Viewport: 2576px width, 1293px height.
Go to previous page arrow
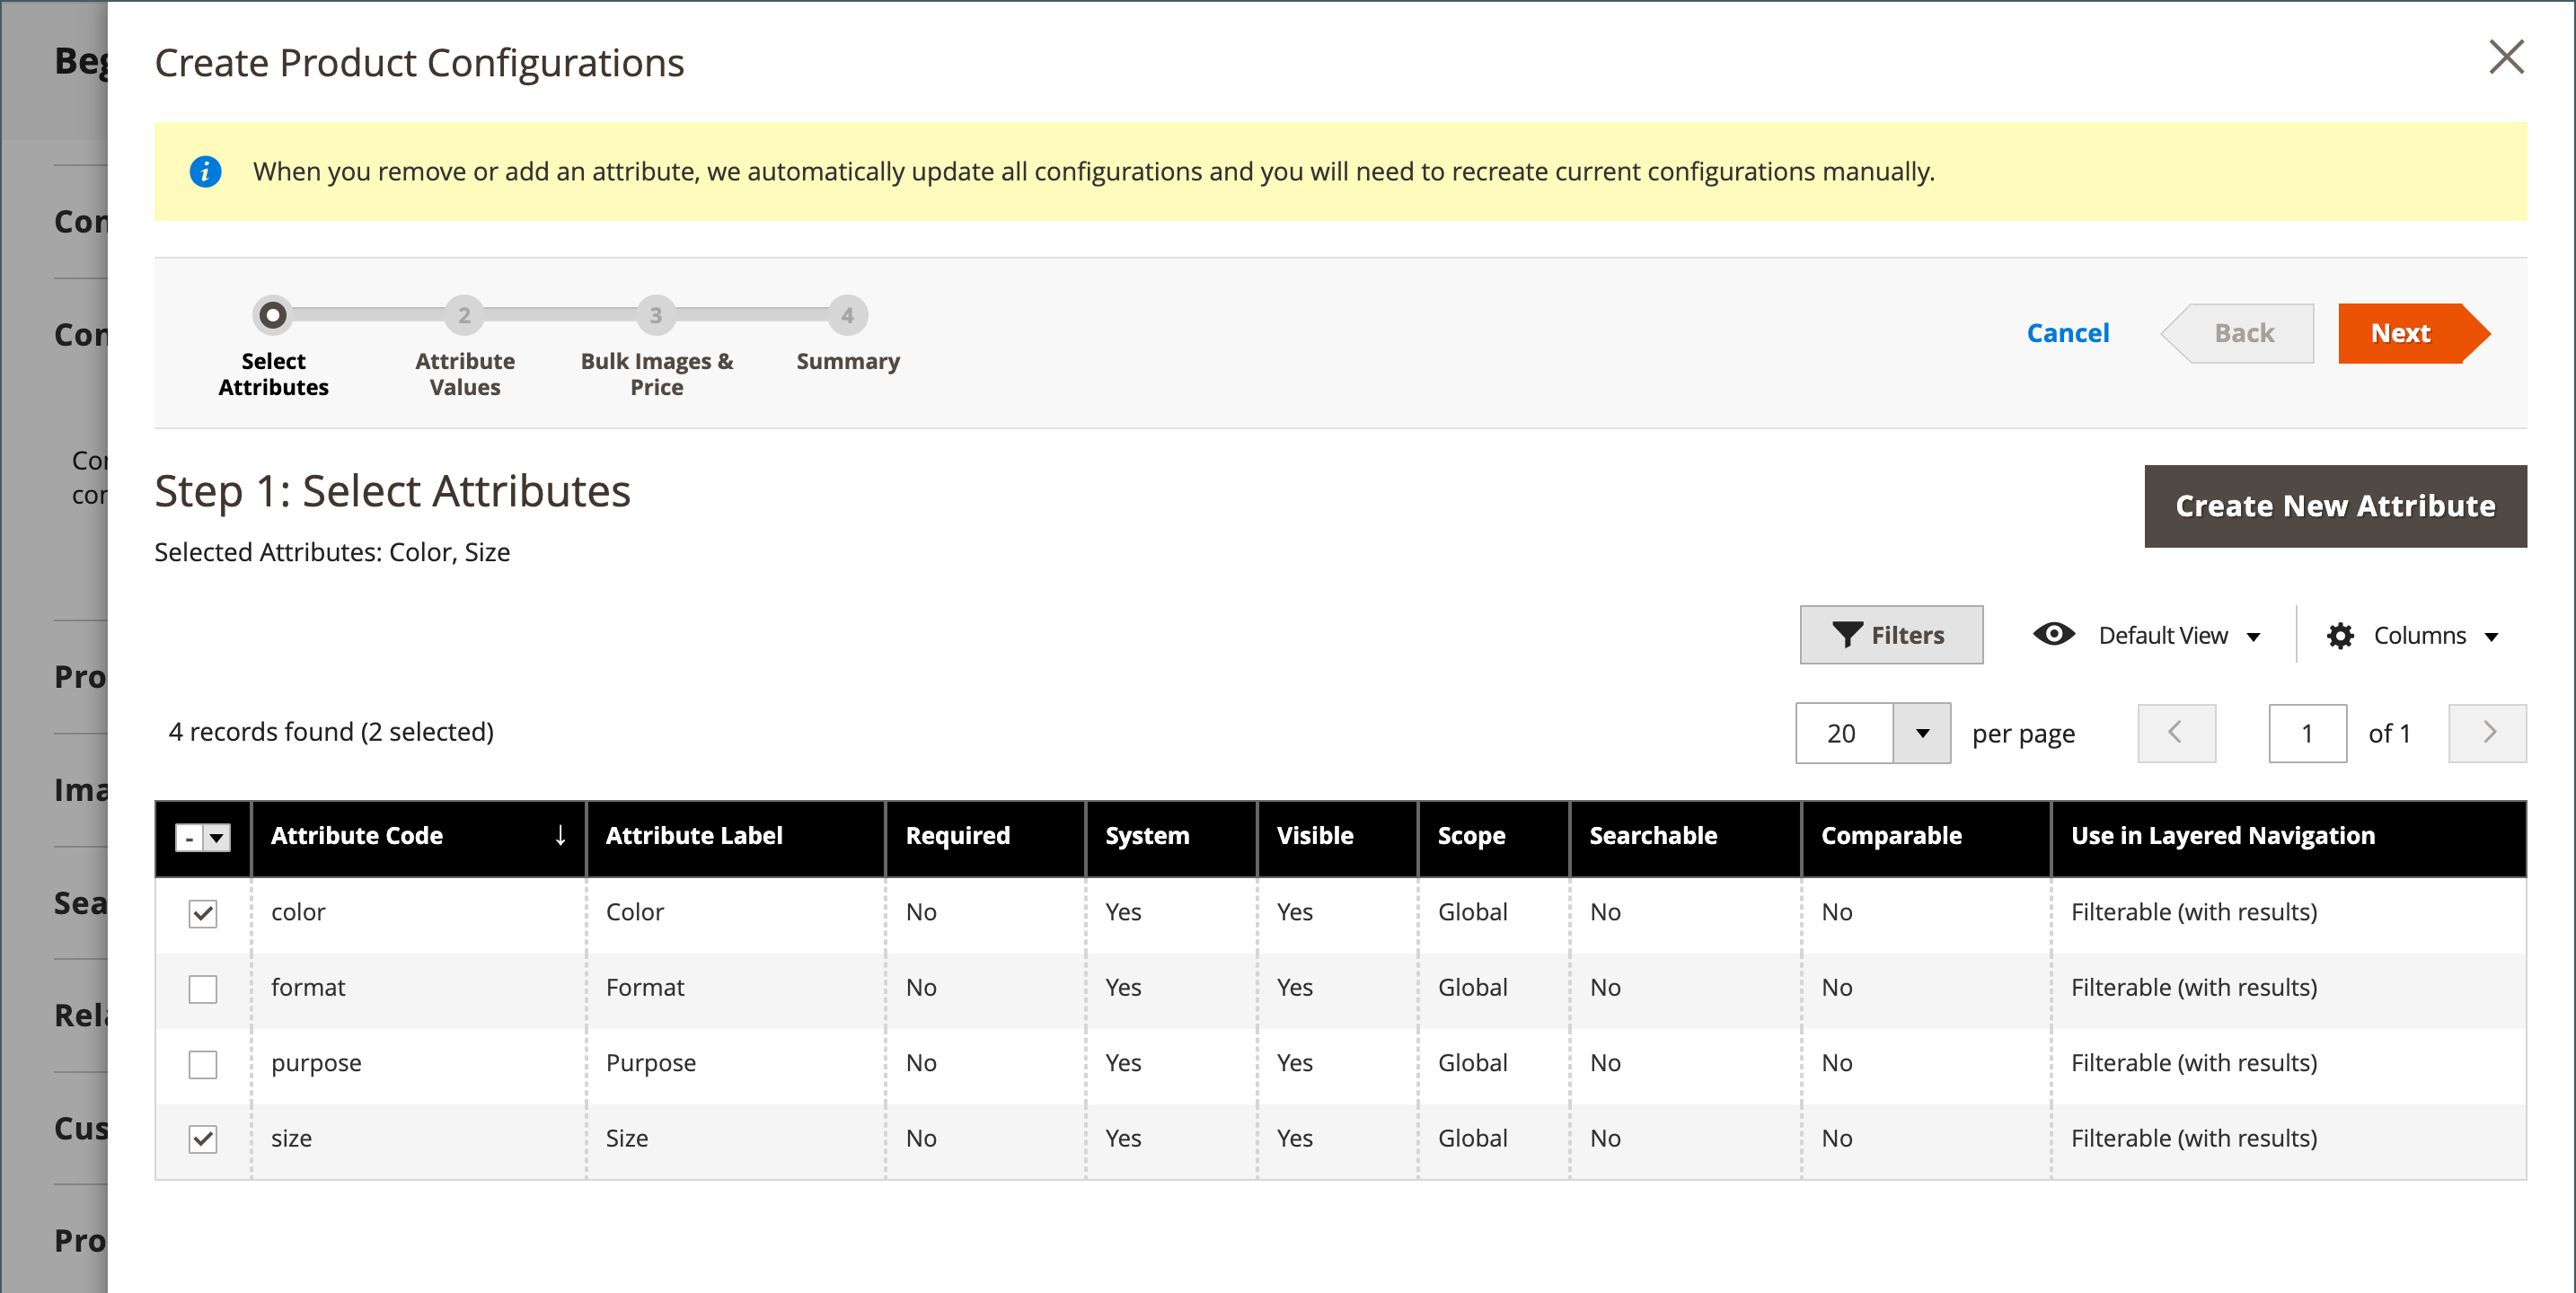coord(2176,733)
